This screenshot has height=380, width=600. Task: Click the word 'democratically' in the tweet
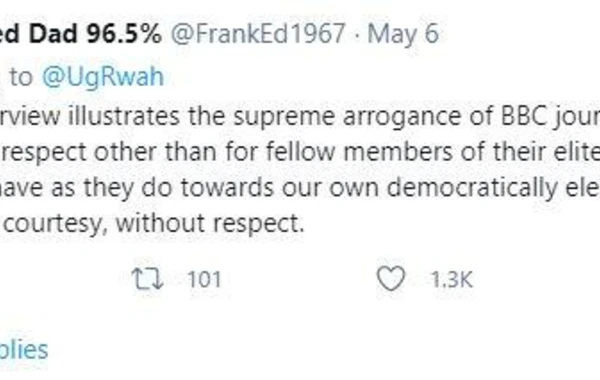[471, 188]
